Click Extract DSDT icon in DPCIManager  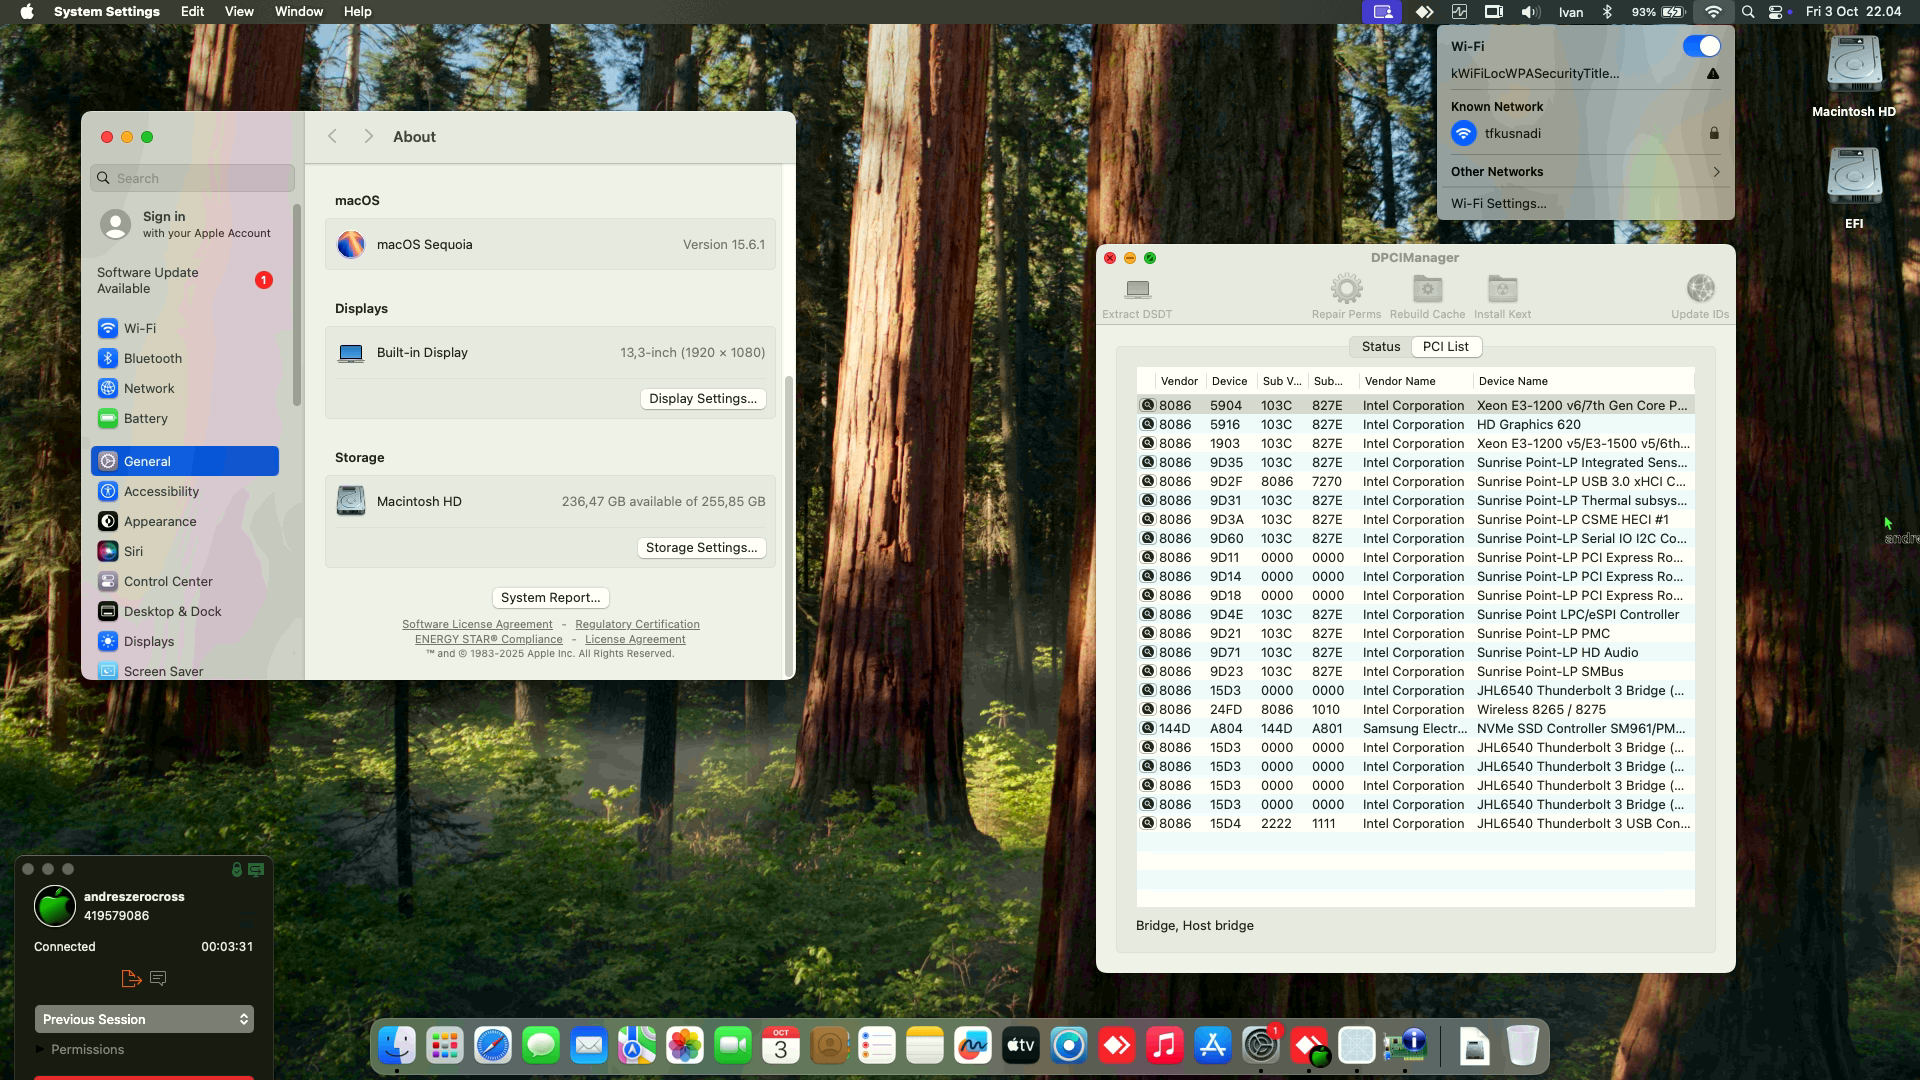[x=1137, y=289]
